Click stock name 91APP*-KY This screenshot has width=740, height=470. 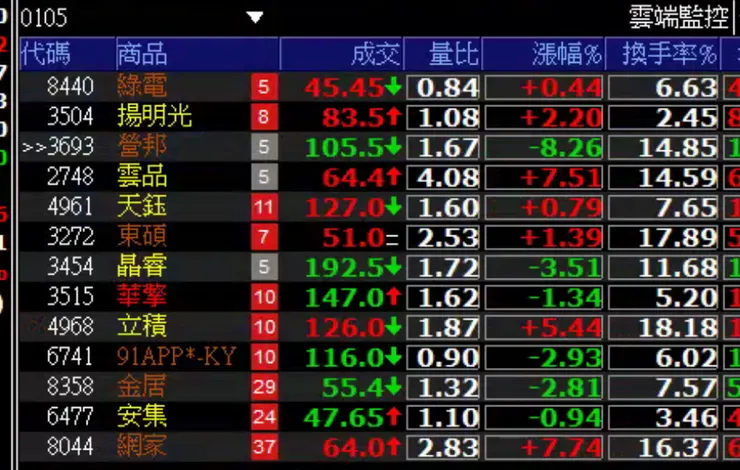(177, 357)
